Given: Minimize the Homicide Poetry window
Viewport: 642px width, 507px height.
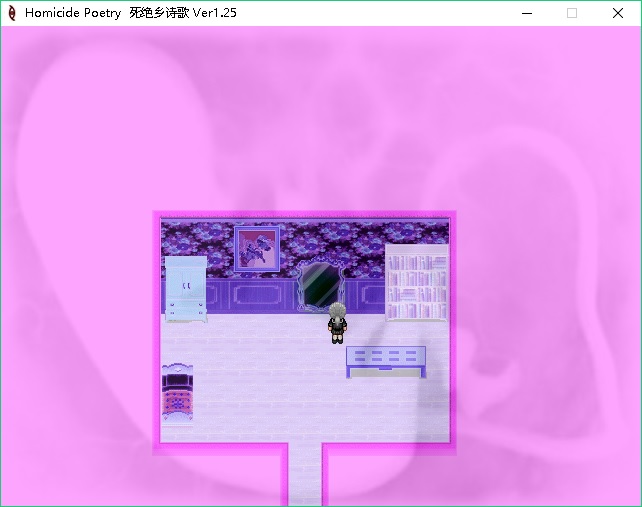Looking at the screenshot, I should click(527, 13).
